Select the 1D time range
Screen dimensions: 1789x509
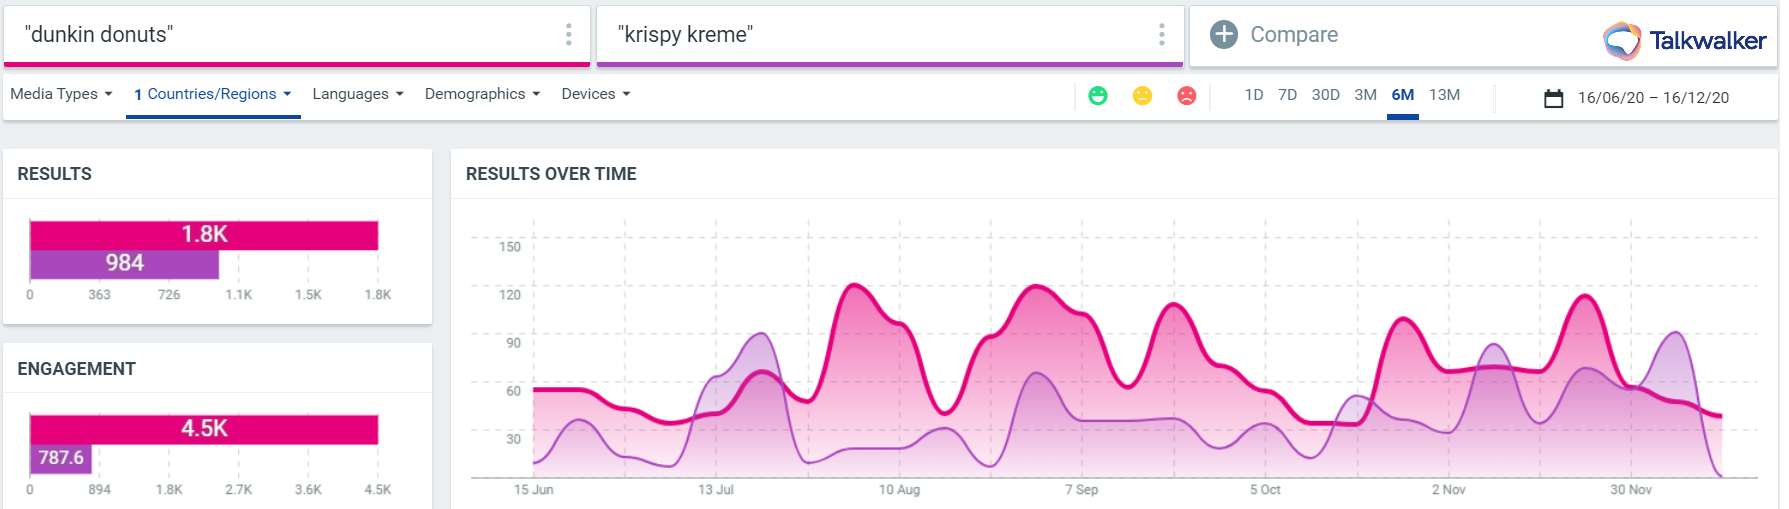pos(1253,95)
